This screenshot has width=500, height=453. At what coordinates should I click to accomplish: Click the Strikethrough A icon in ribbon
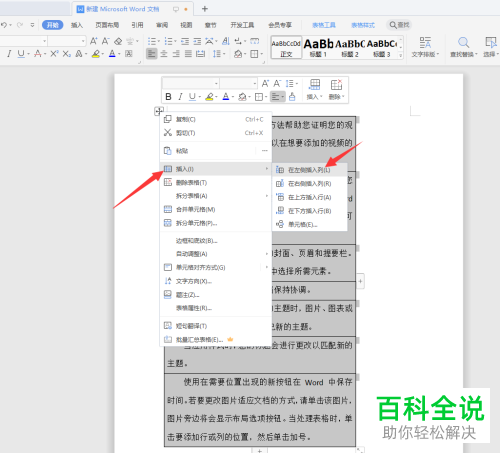point(38,54)
